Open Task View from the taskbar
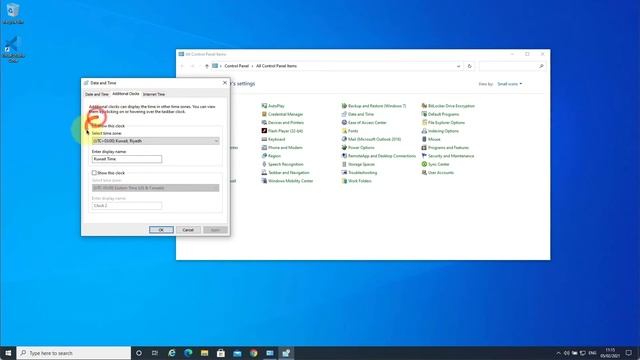Screen dimensions: 640x360 155,353
